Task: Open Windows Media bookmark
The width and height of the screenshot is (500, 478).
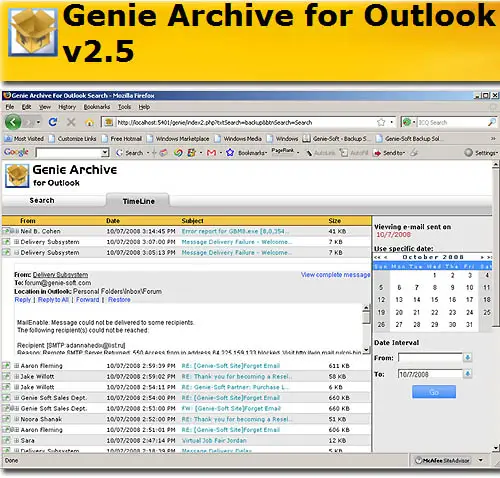Action: [x=238, y=138]
